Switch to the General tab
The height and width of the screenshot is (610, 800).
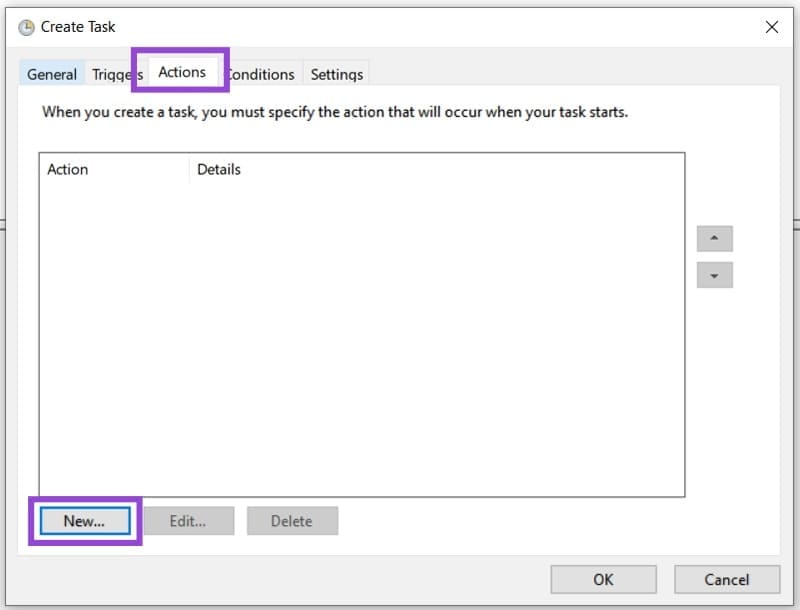[x=52, y=74]
